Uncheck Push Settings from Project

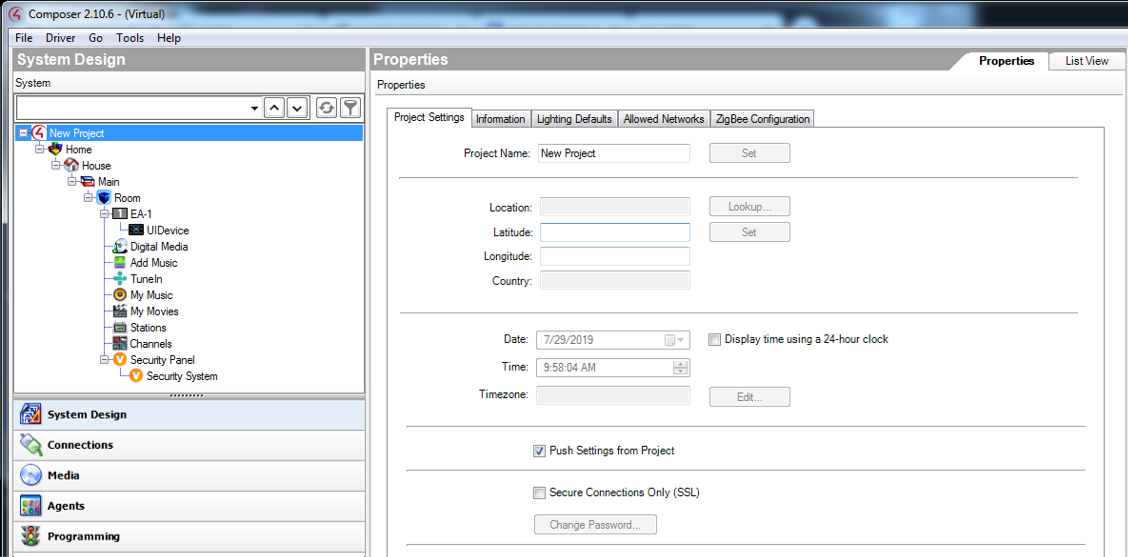[539, 451]
